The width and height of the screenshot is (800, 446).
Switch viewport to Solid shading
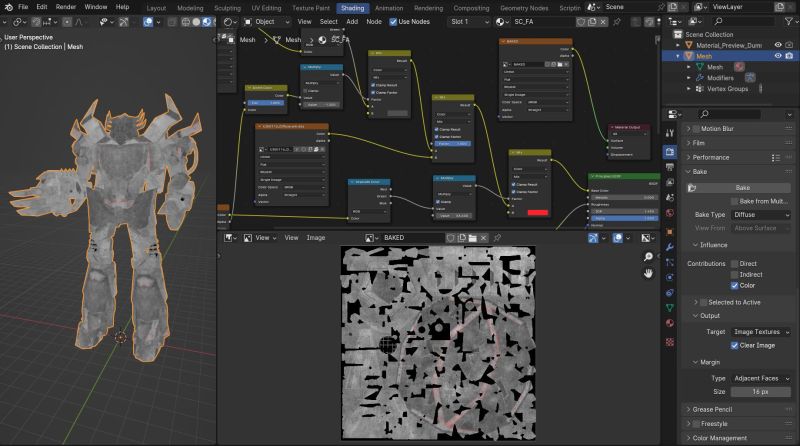(196, 22)
